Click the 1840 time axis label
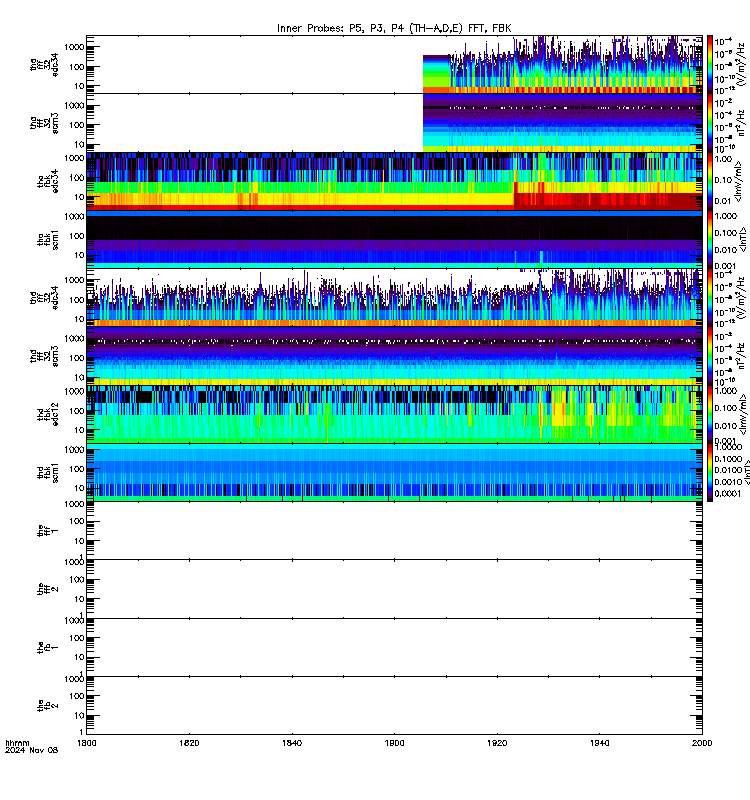Viewport: 750px width, 800px height. (x=292, y=743)
